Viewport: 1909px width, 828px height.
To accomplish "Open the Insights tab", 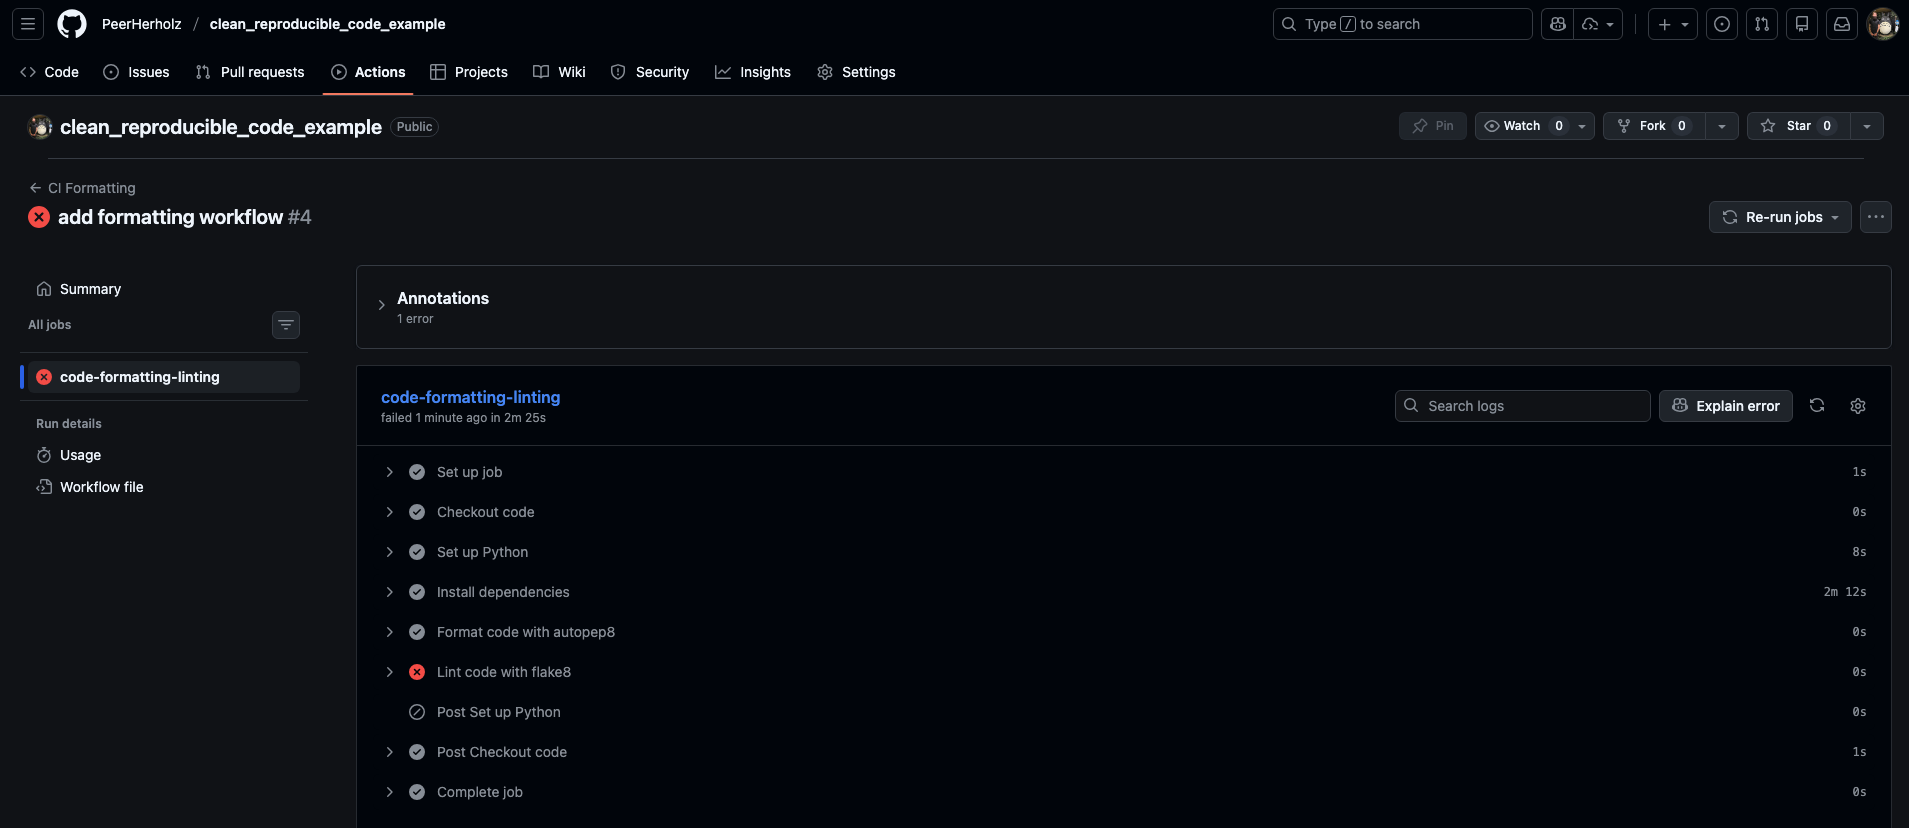I will 753,72.
